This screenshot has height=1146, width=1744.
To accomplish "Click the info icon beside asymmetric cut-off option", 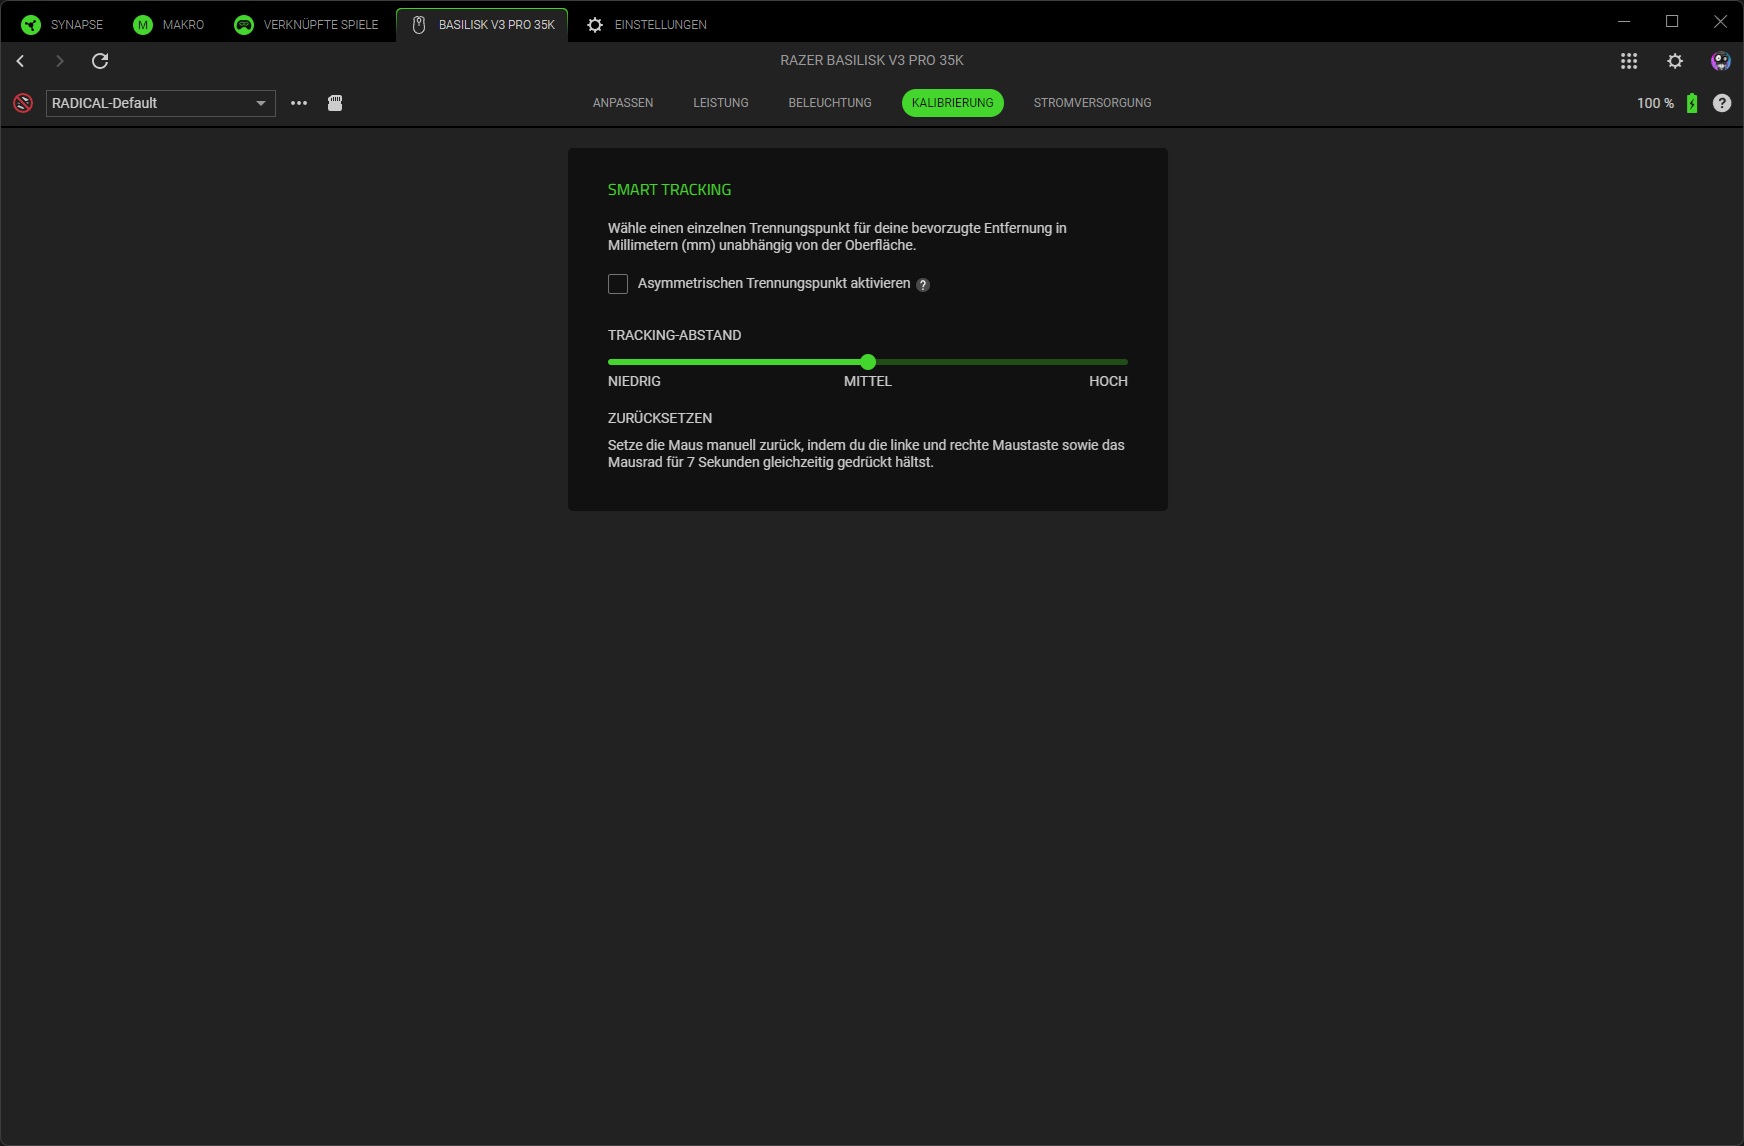I will click(x=923, y=285).
